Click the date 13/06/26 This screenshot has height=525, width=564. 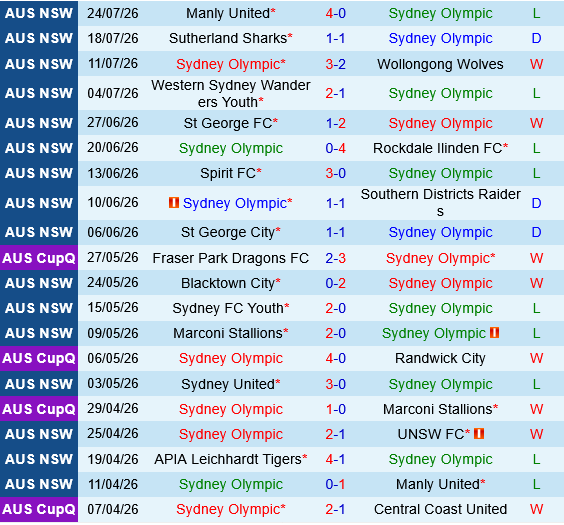tap(113, 173)
